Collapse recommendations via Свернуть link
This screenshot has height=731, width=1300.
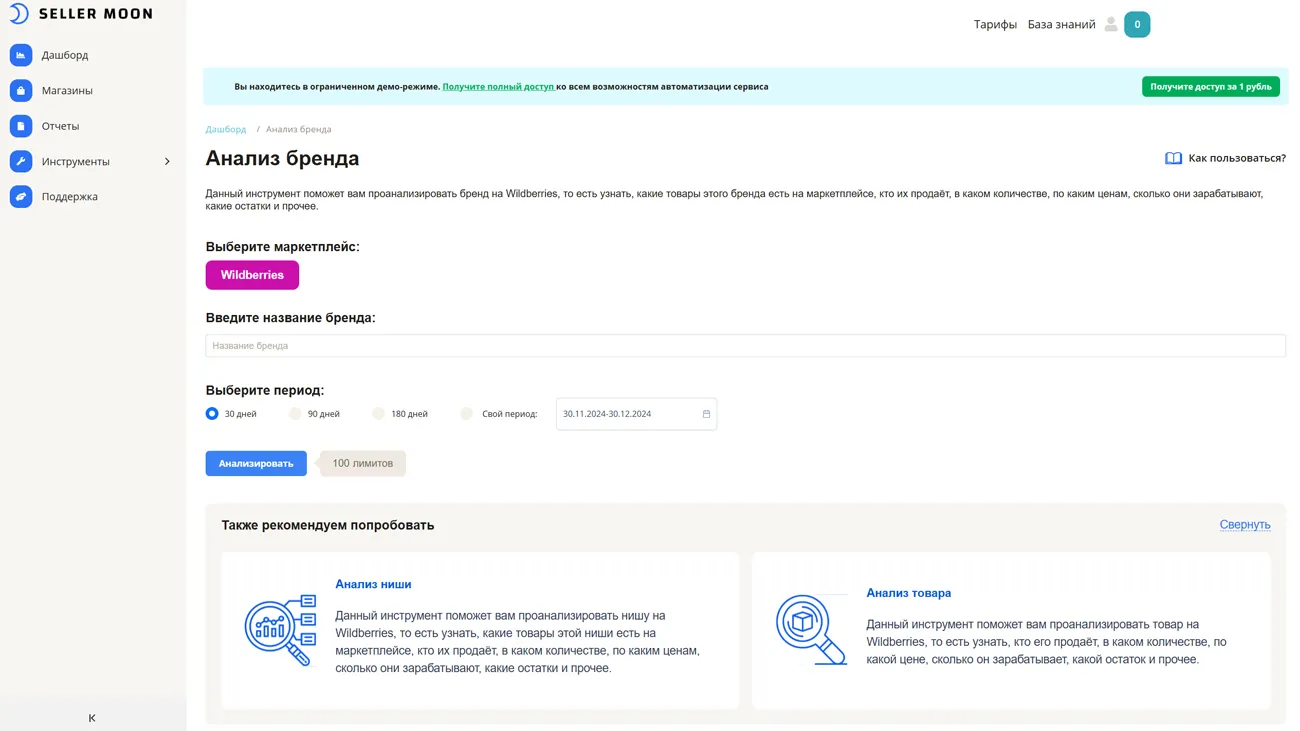click(x=1244, y=525)
